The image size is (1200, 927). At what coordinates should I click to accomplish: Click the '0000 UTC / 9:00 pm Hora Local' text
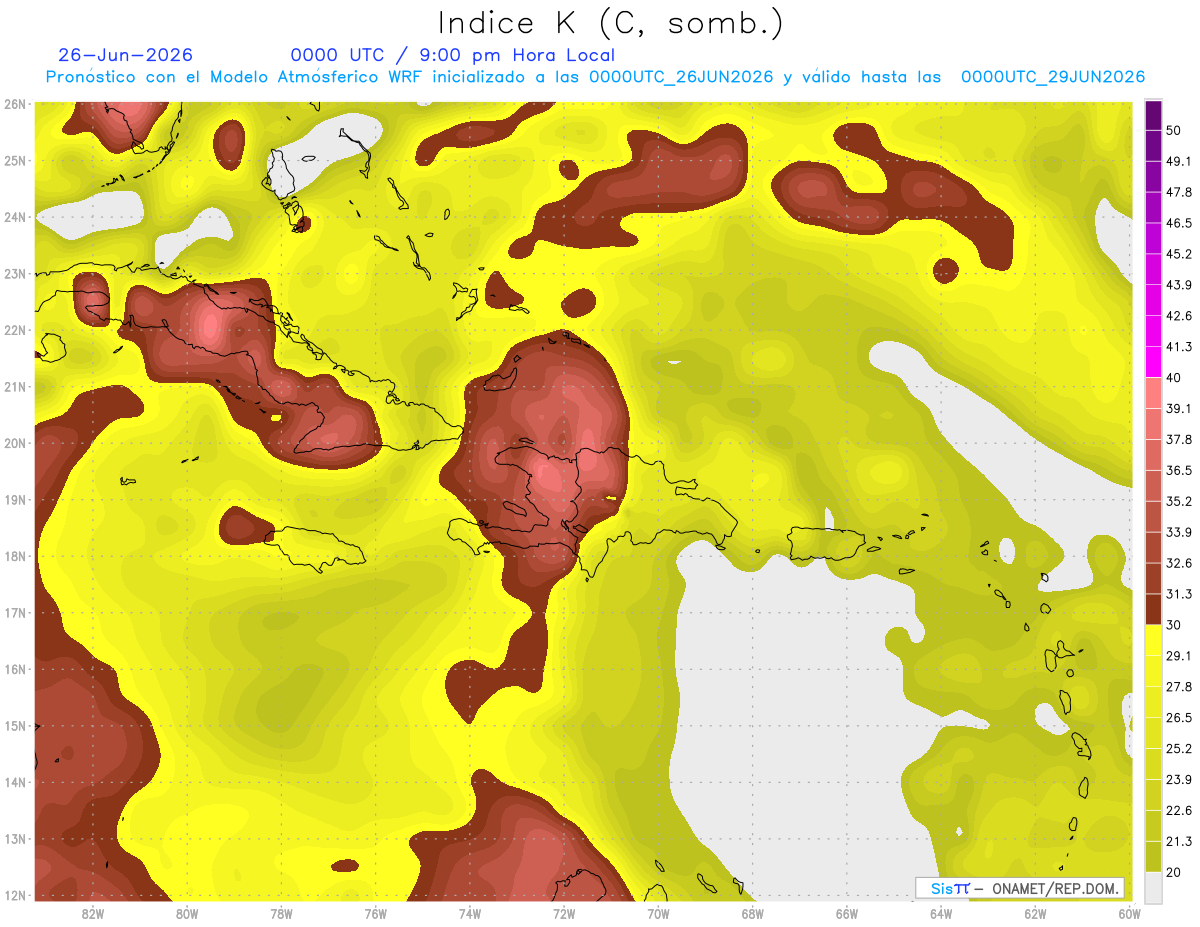tap(453, 55)
